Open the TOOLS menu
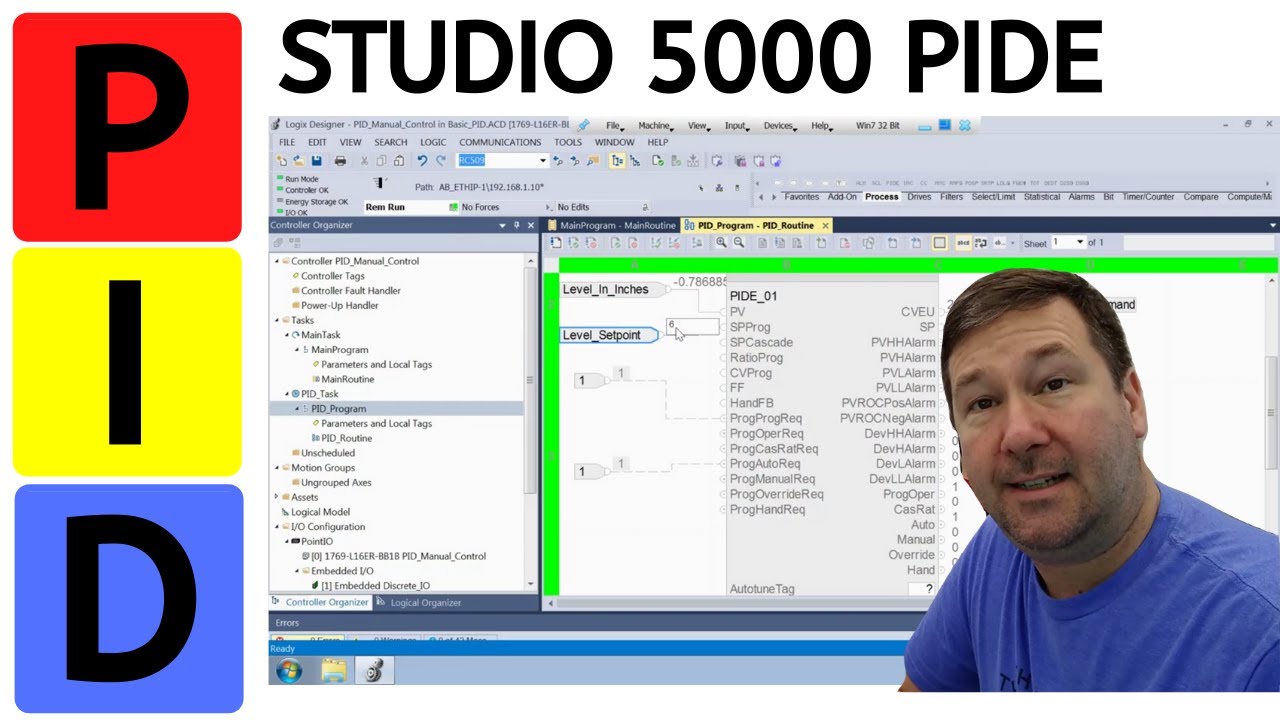Image resolution: width=1280 pixels, height=720 pixels. click(568, 142)
